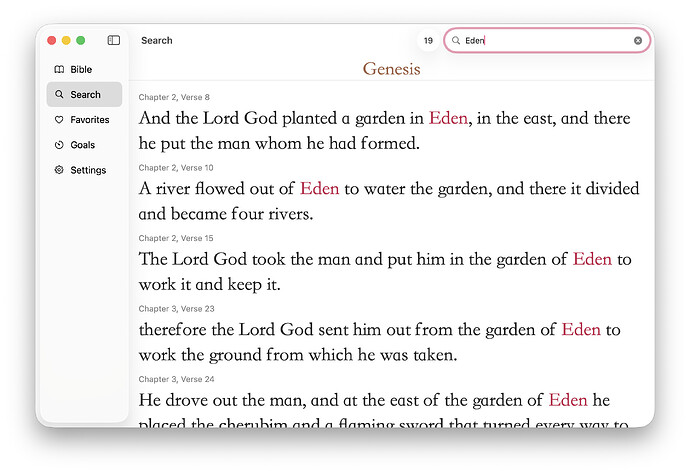Open the Chapter 2, Verse 8 result

[384, 130]
